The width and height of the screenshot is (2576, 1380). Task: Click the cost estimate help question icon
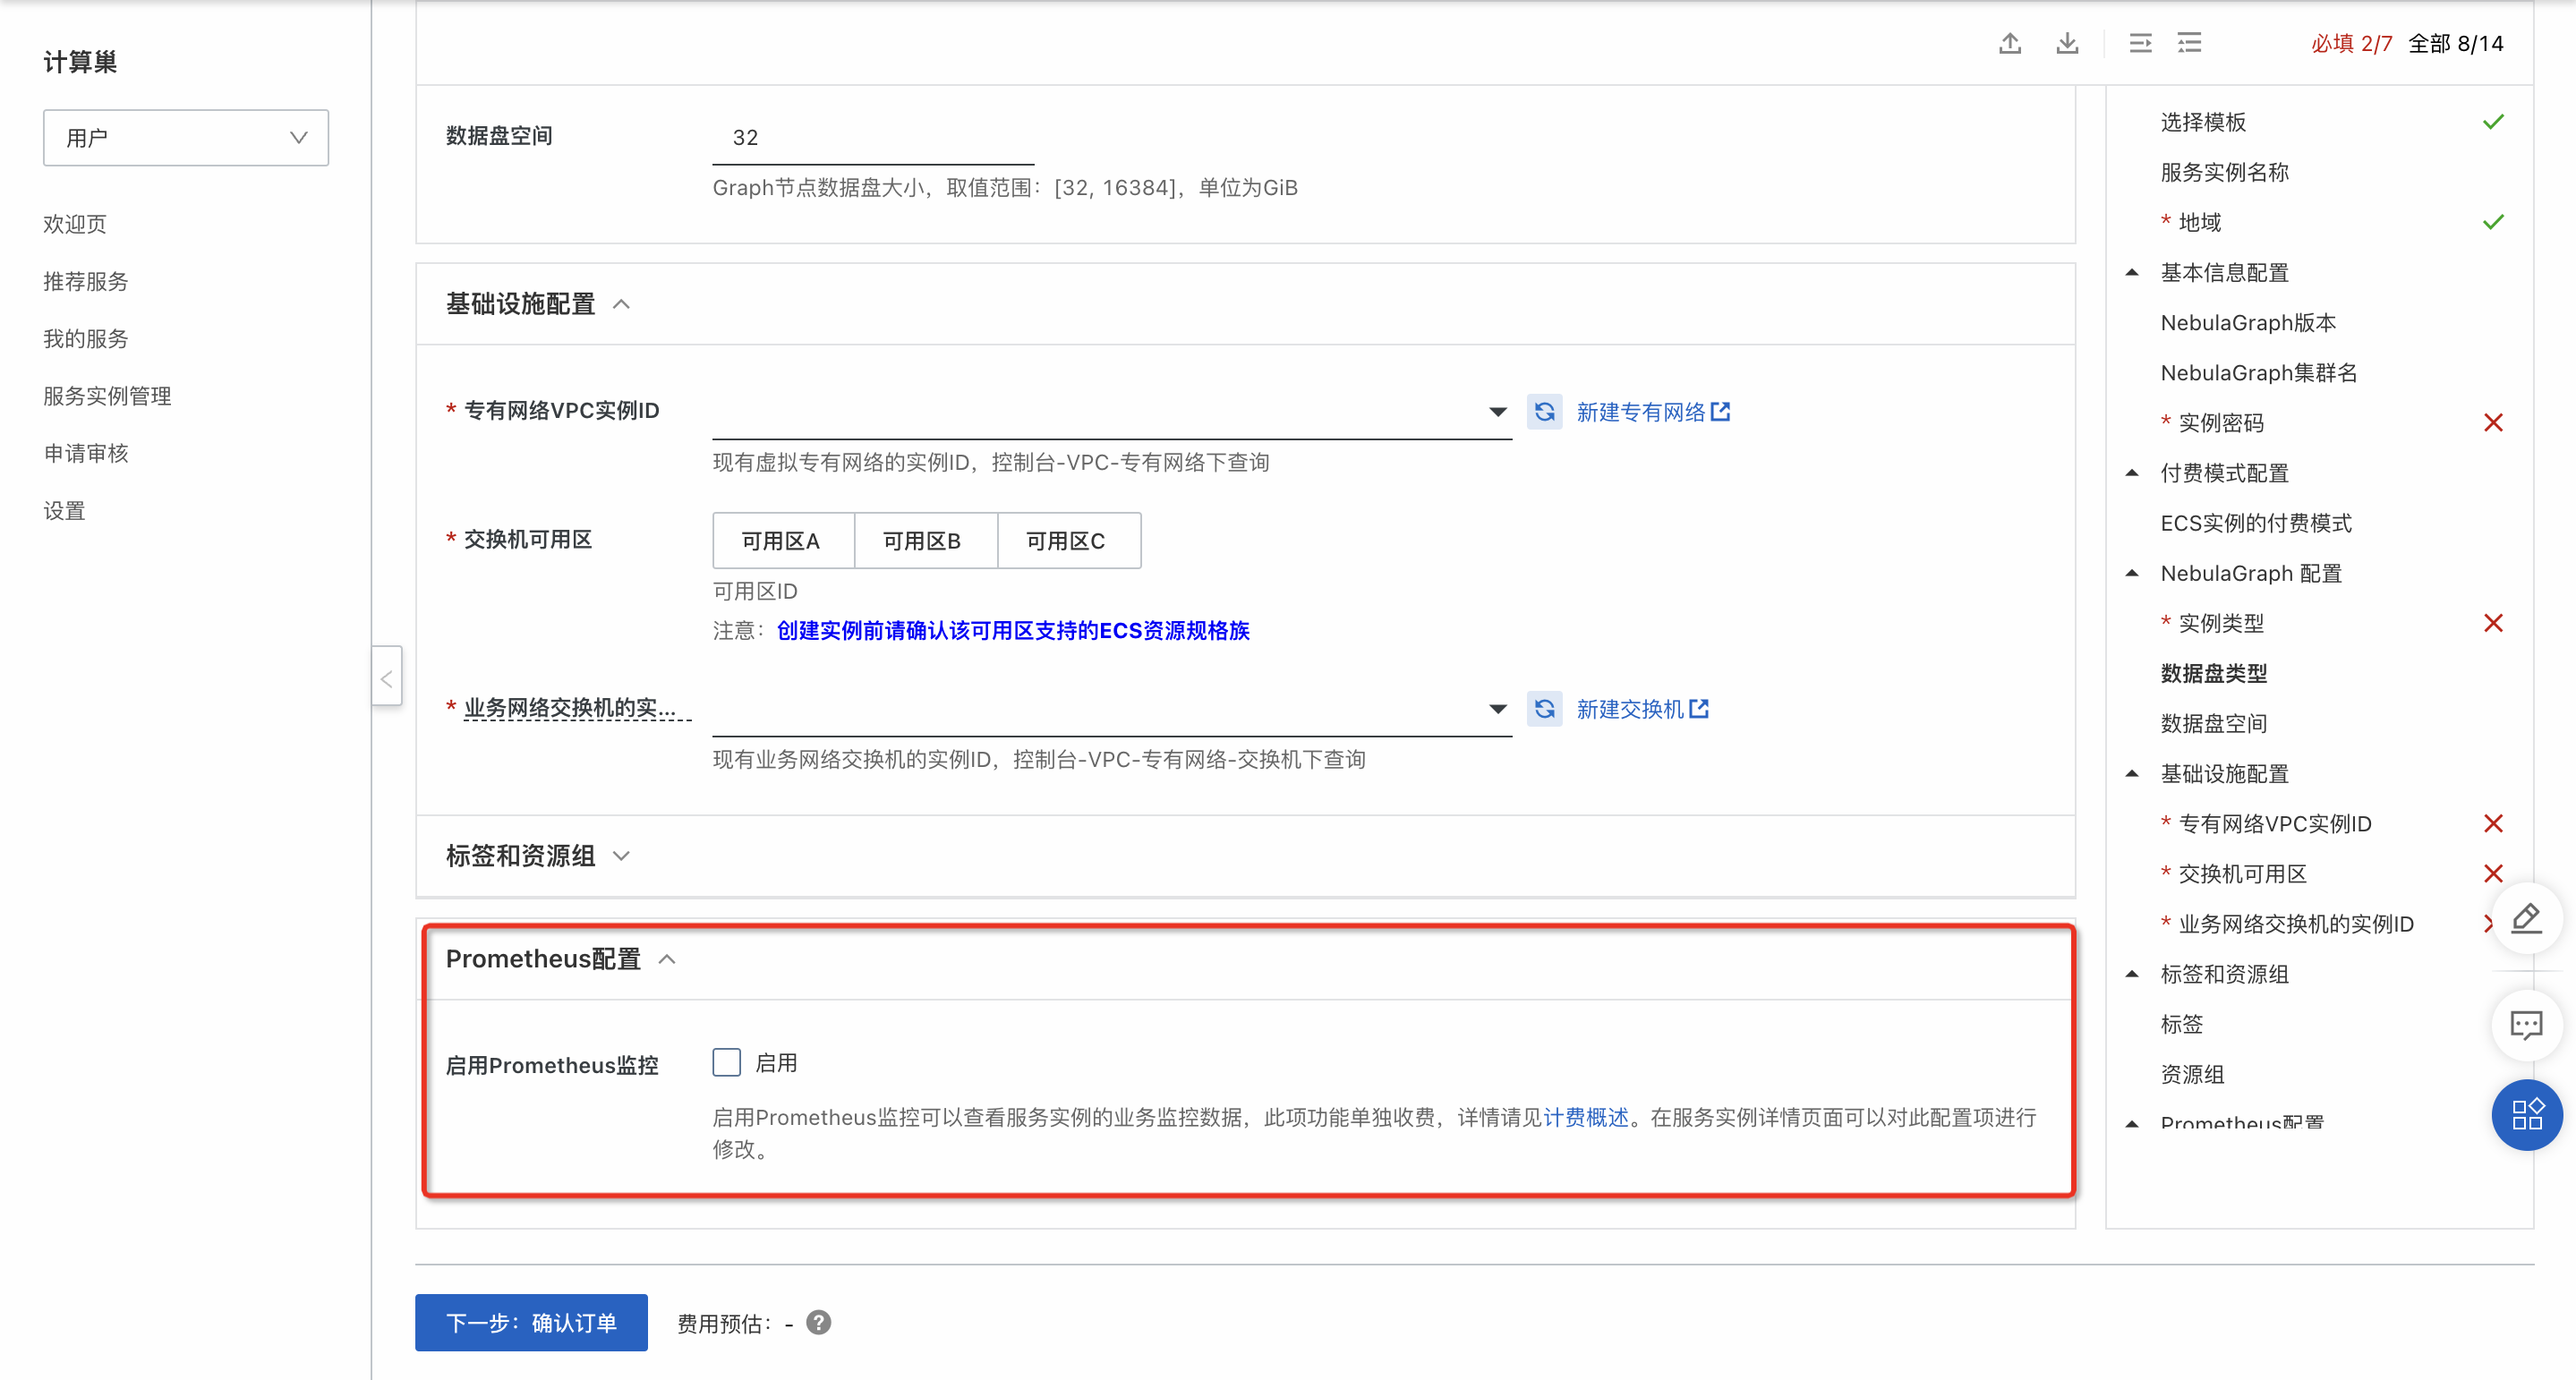click(x=819, y=1322)
